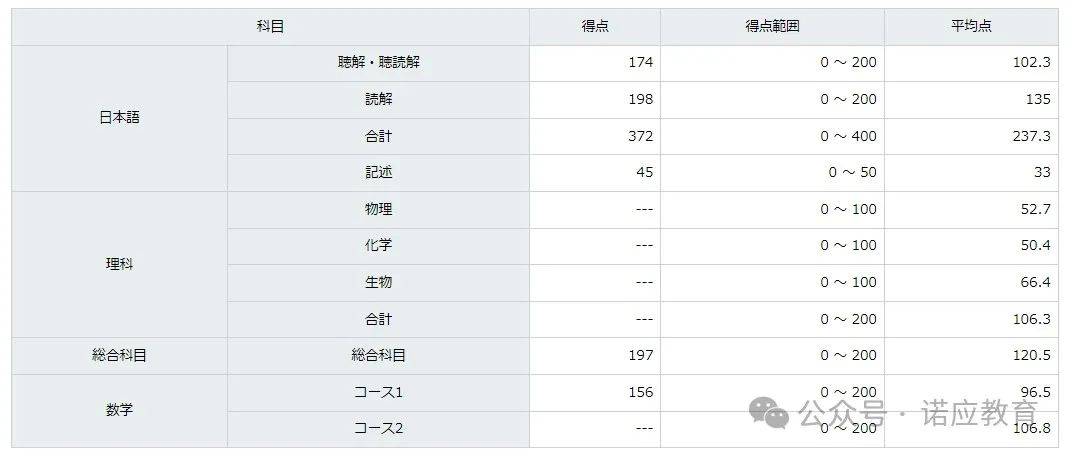Image resolution: width=1072 pixels, height=456 pixels.
Task: Click the 物理 row label
Action: [378, 209]
